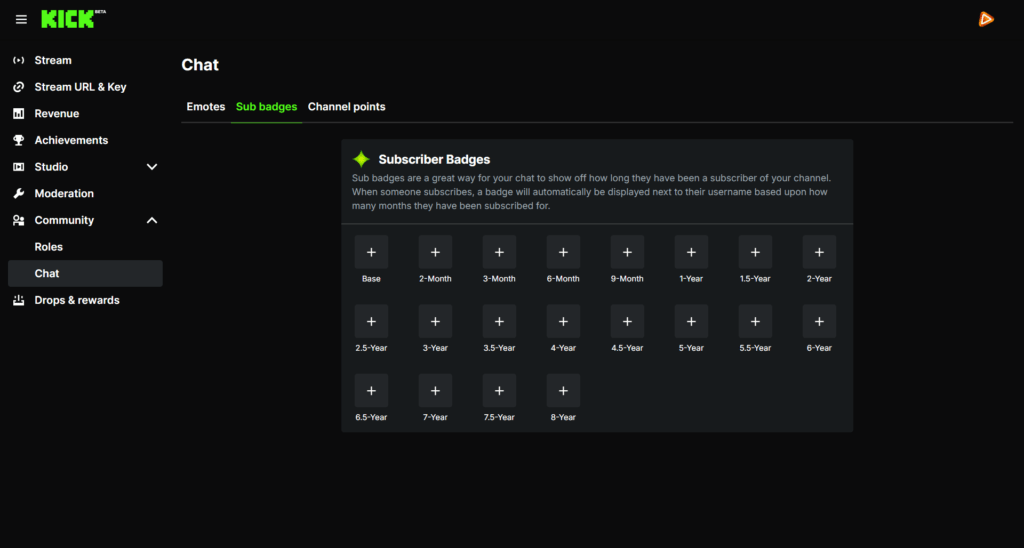Switch to the Channel points tab

point(346,107)
